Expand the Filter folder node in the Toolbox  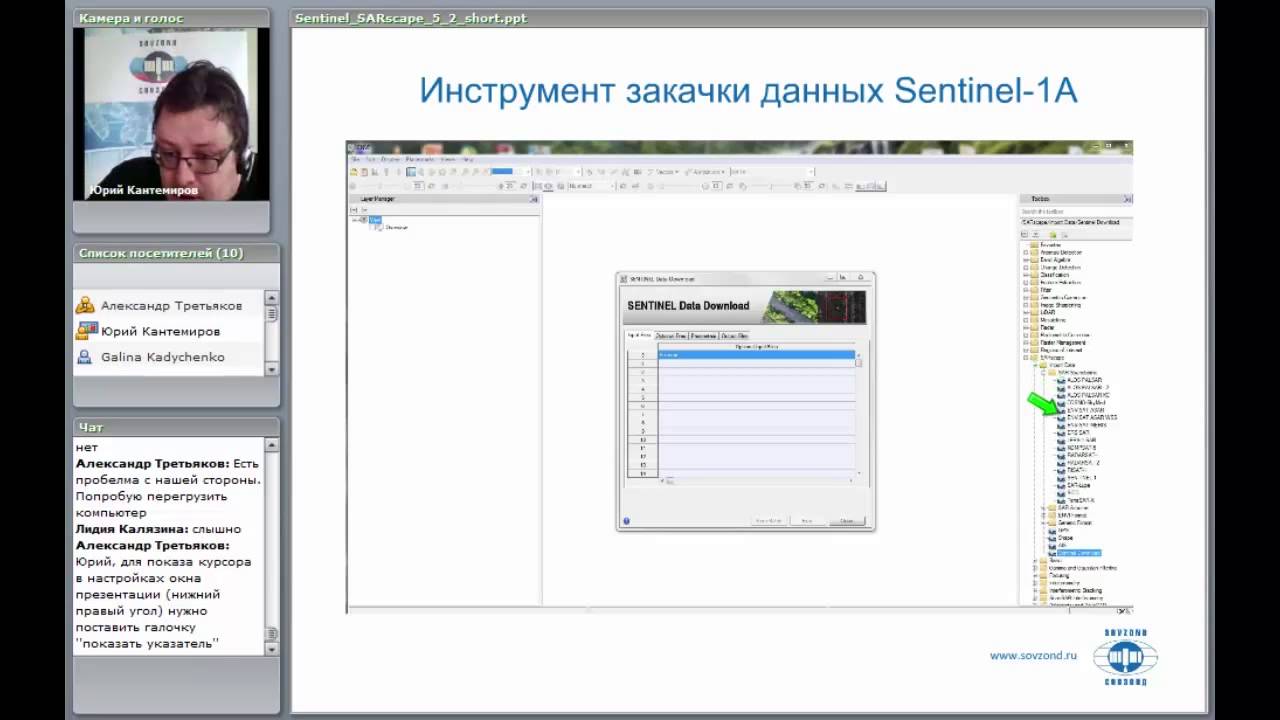coord(1025,290)
